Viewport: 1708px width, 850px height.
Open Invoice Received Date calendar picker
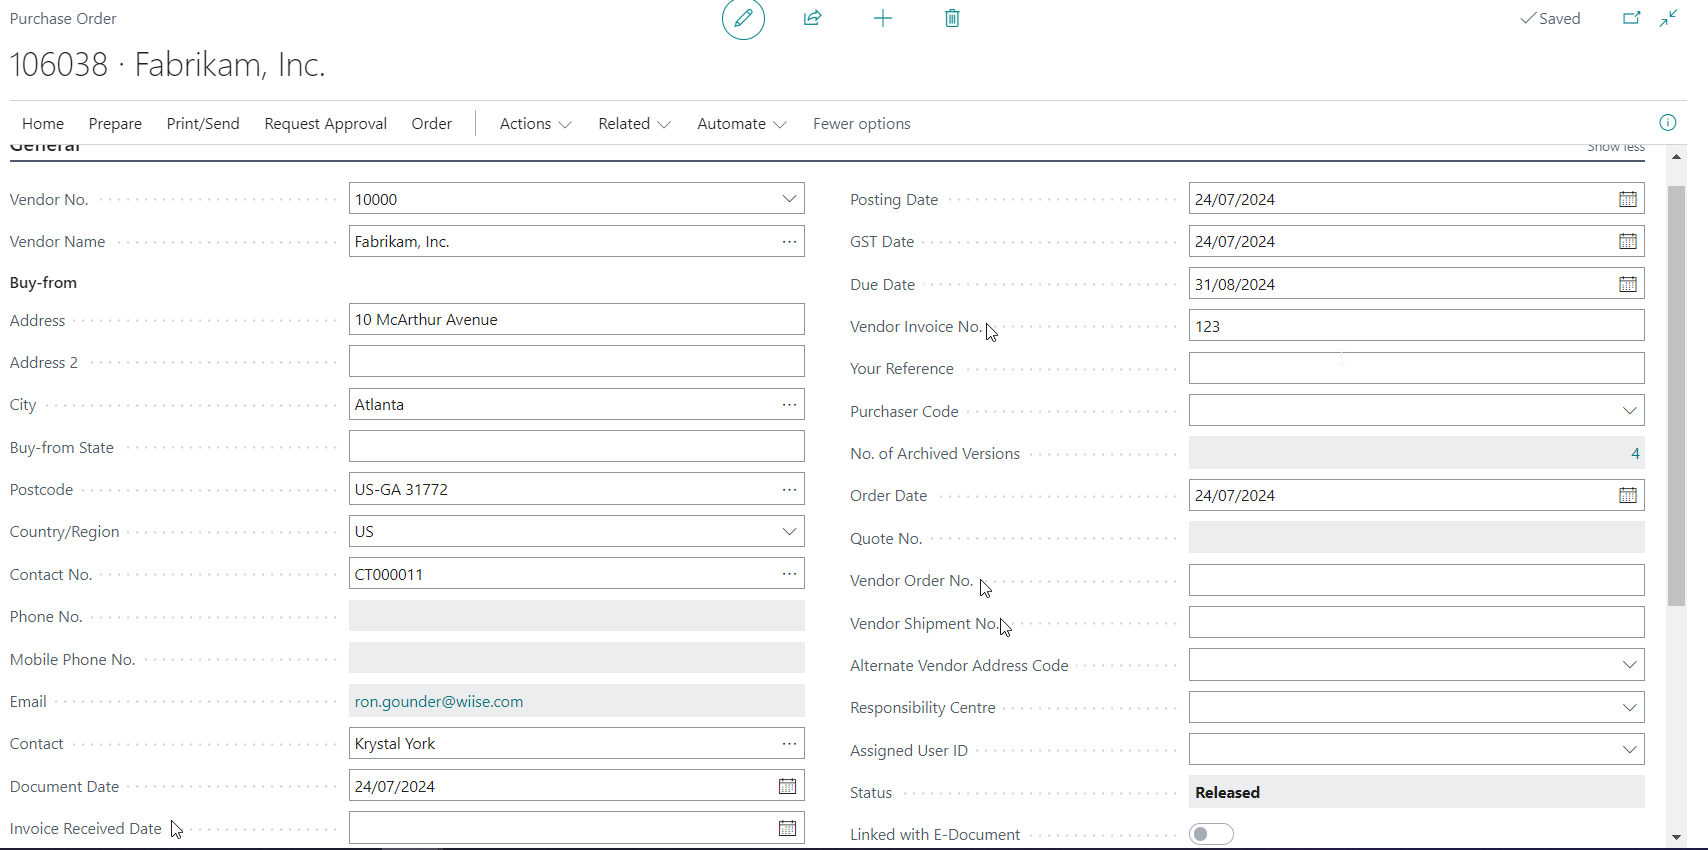tap(788, 828)
